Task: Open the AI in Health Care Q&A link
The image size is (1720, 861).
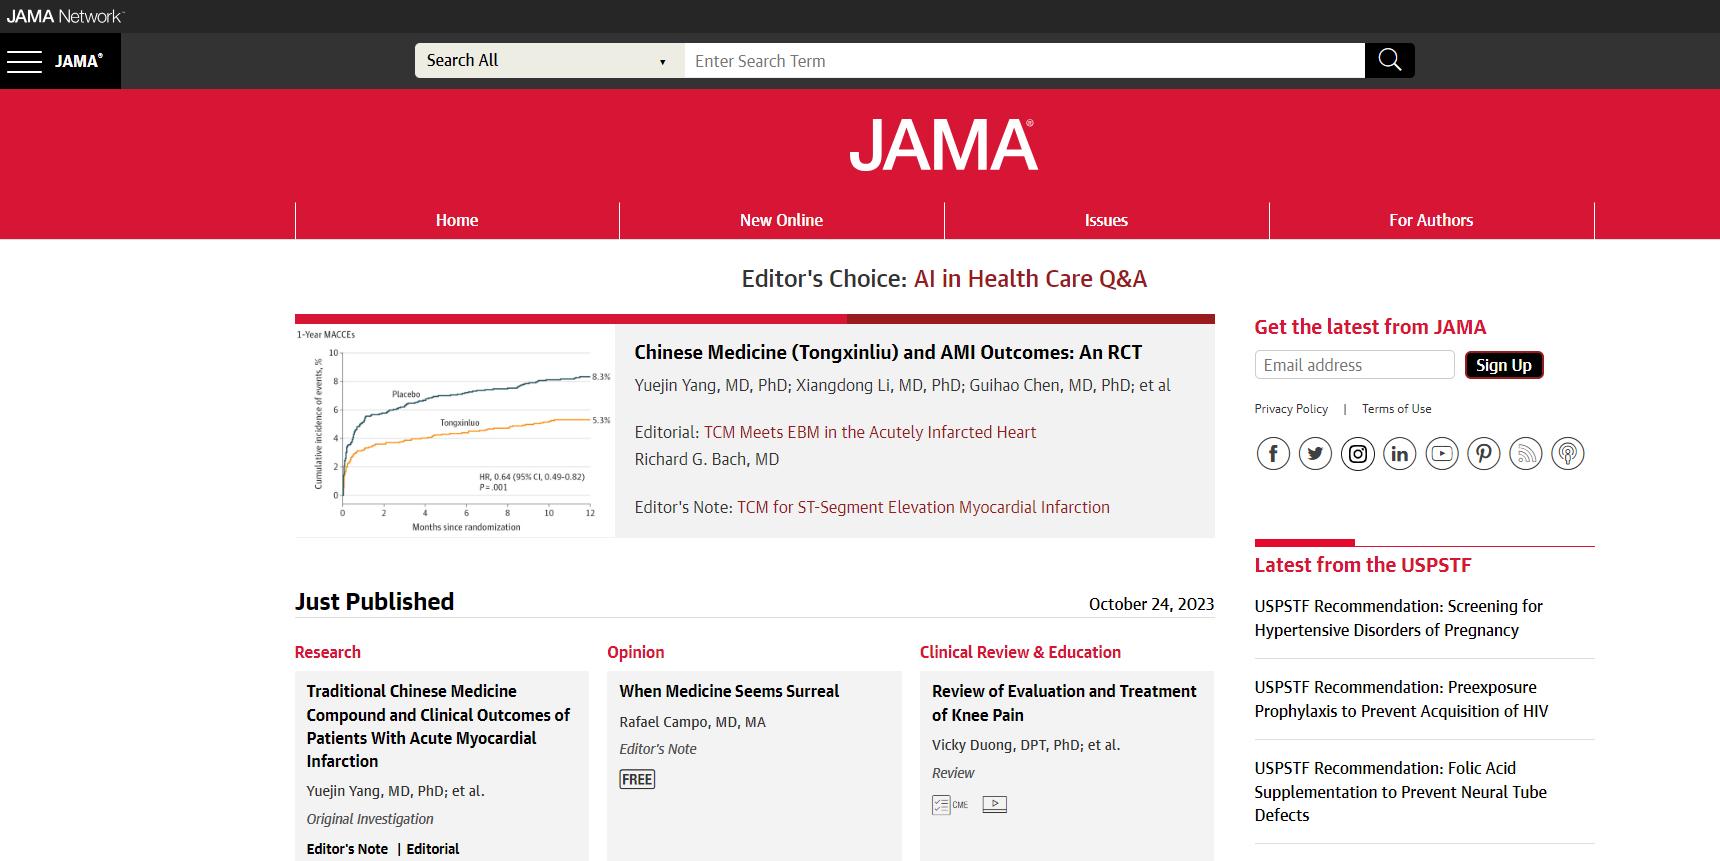Action: pyautogui.click(x=1030, y=278)
